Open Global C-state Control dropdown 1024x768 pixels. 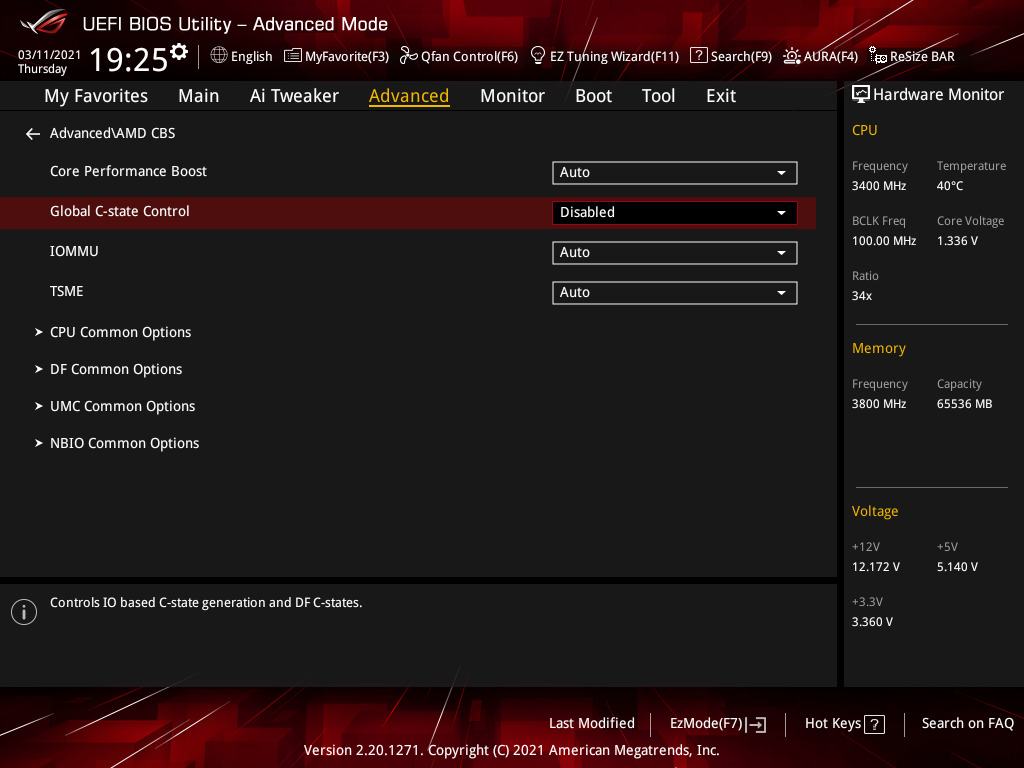(x=675, y=213)
